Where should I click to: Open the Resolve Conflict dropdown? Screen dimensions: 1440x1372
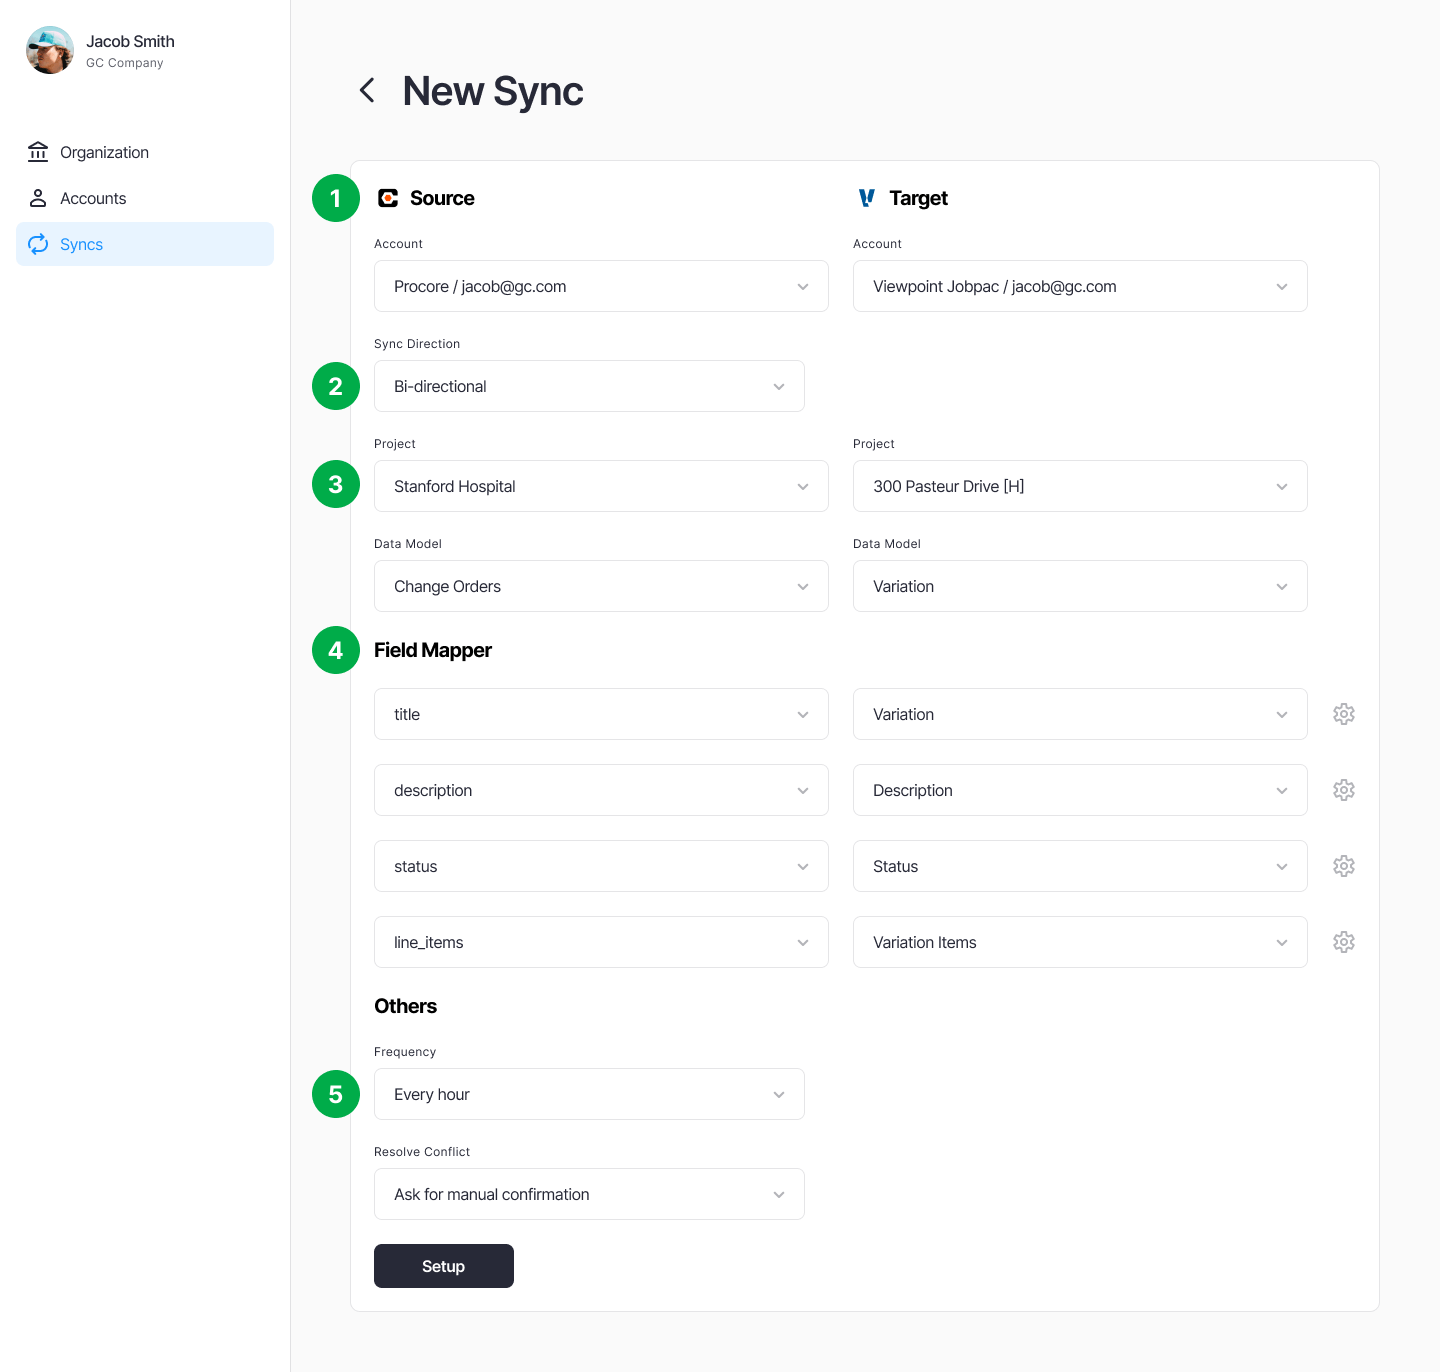(x=589, y=1194)
